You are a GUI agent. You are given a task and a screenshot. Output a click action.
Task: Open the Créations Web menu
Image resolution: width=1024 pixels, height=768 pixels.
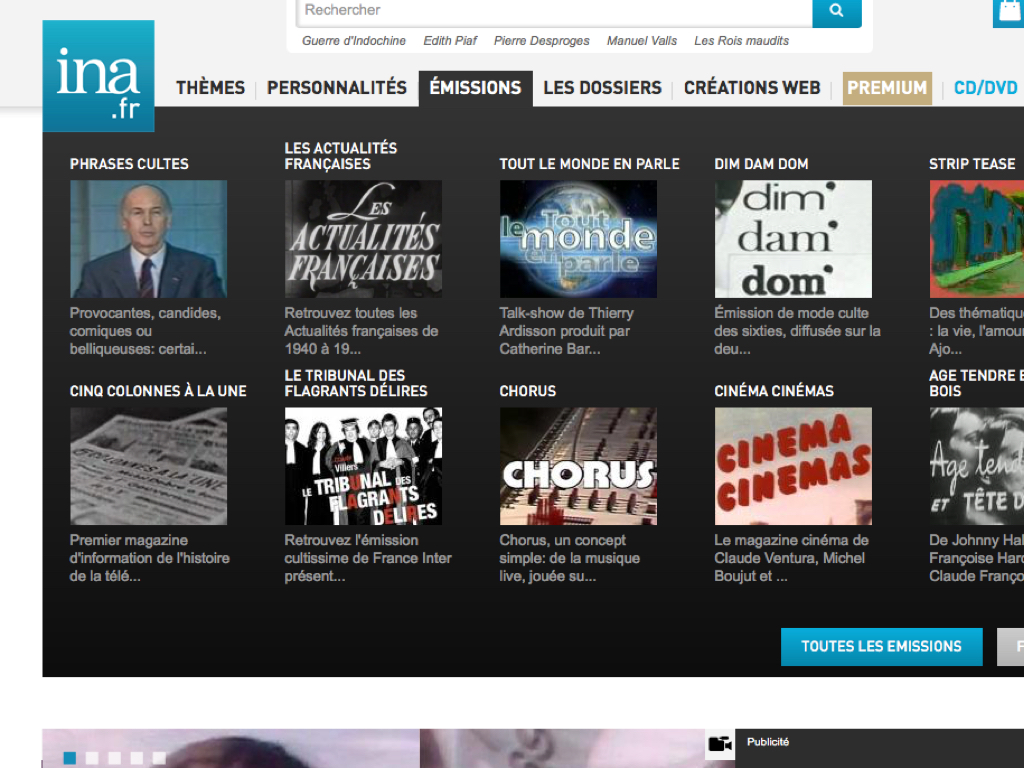pos(752,88)
